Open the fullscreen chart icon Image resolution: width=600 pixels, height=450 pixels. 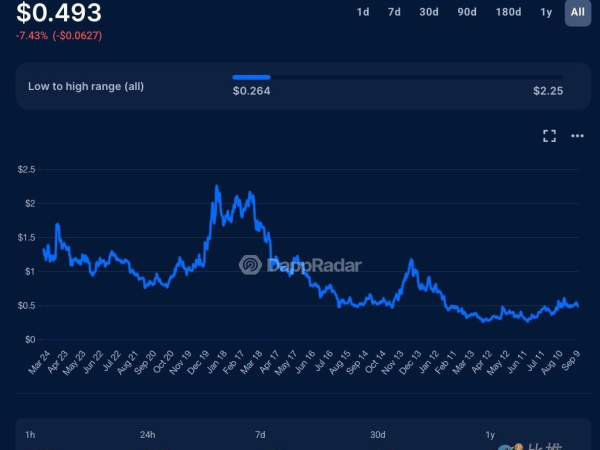point(549,136)
